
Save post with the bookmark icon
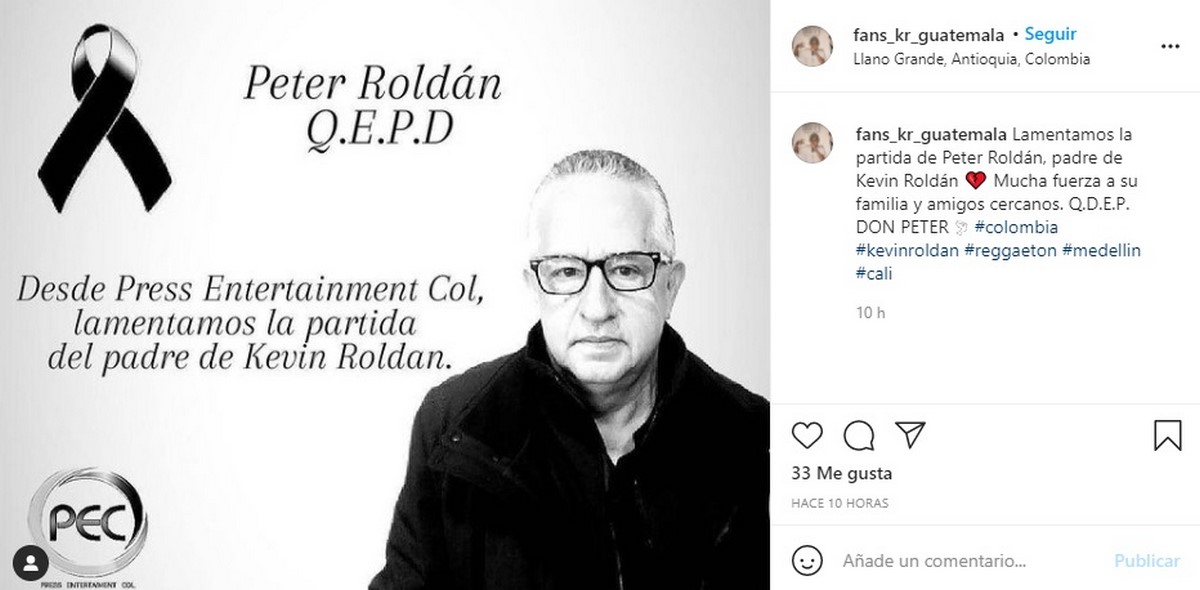[1168, 435]
